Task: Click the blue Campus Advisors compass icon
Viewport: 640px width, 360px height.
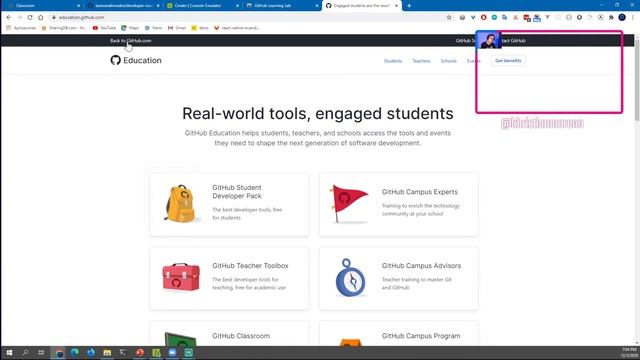Action: [x=350, y=278]
